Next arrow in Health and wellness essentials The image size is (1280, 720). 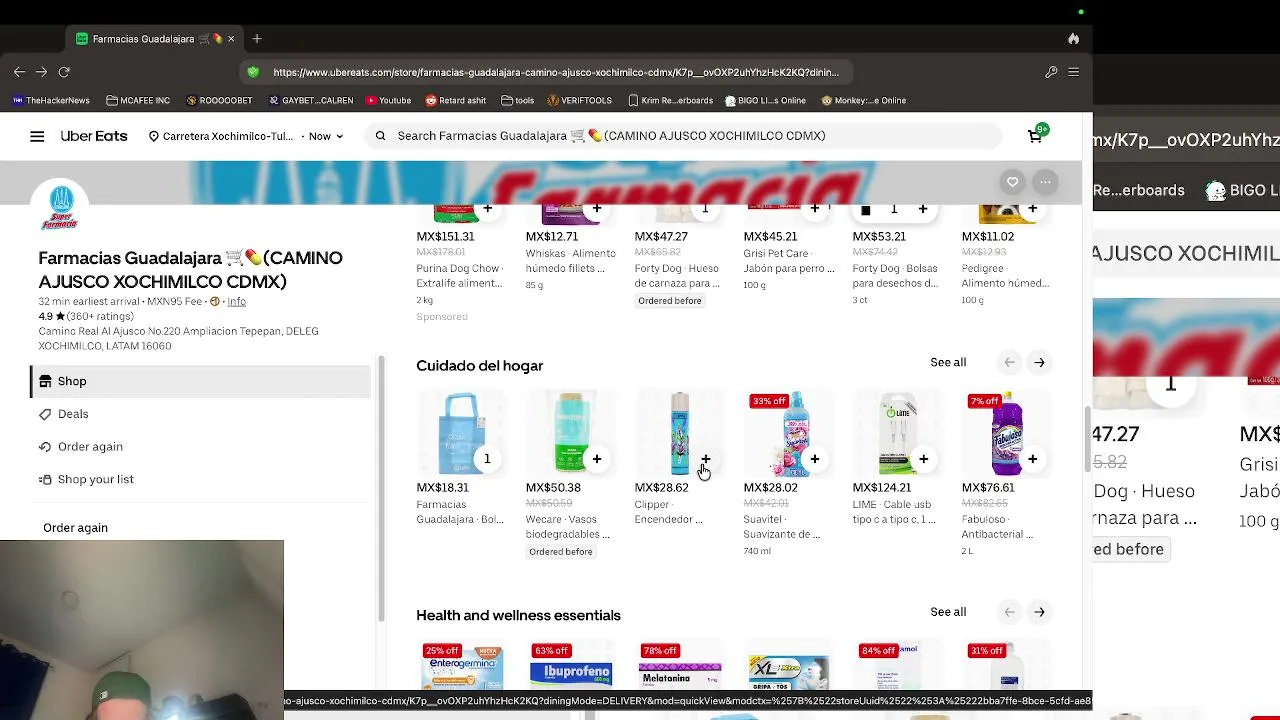click(1039, 612)
